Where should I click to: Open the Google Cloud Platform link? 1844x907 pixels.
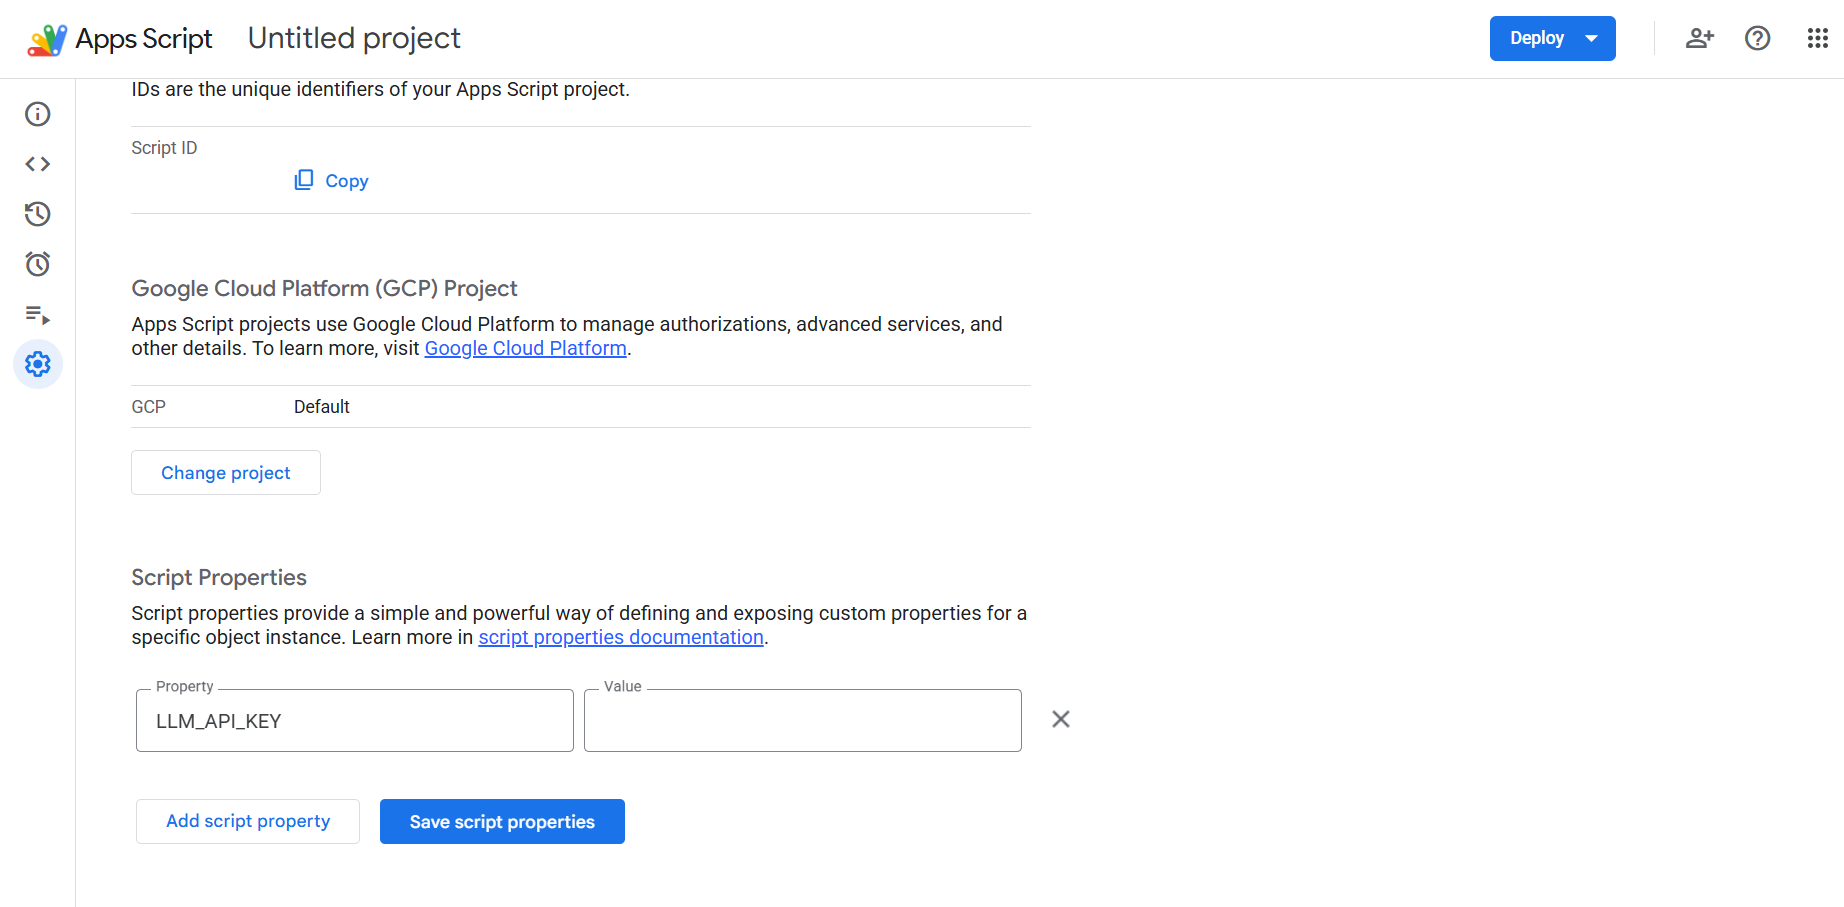tap(525, 348)
